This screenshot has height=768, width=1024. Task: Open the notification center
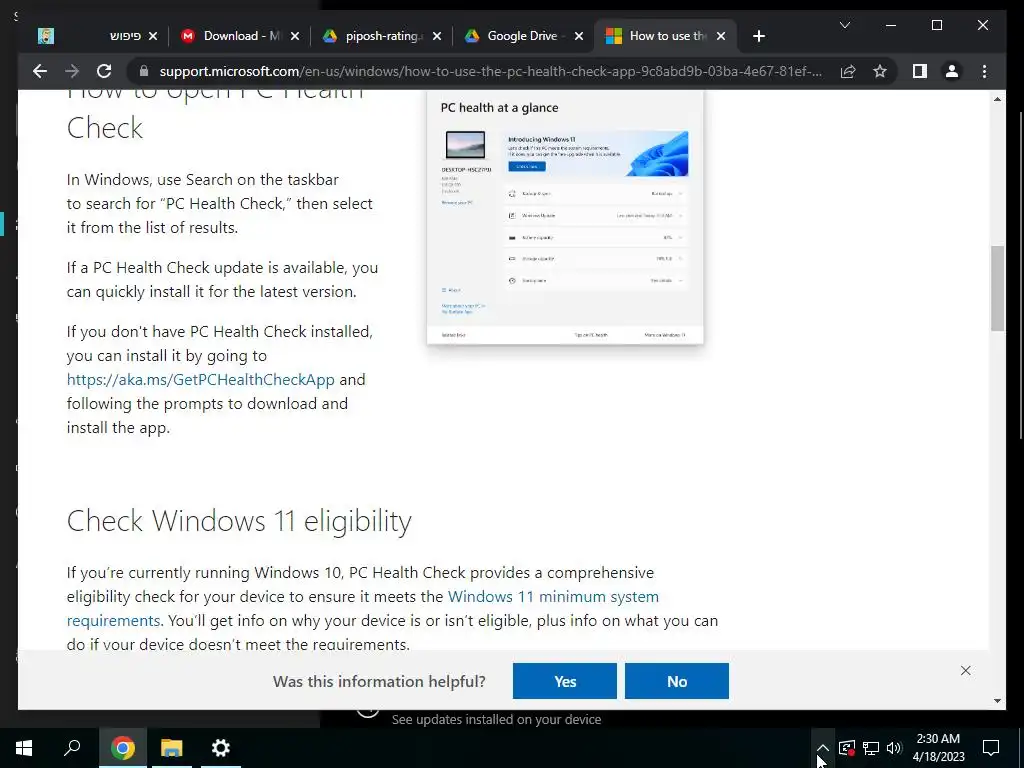991,748
